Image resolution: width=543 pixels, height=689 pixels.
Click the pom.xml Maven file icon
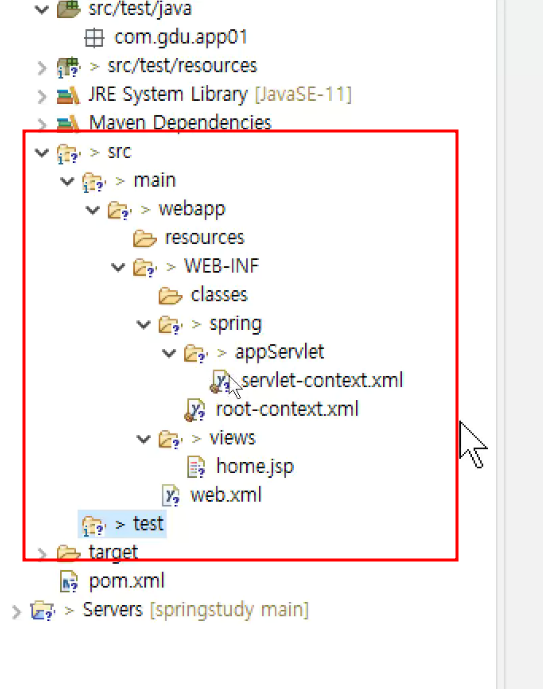tap(69, 581)
